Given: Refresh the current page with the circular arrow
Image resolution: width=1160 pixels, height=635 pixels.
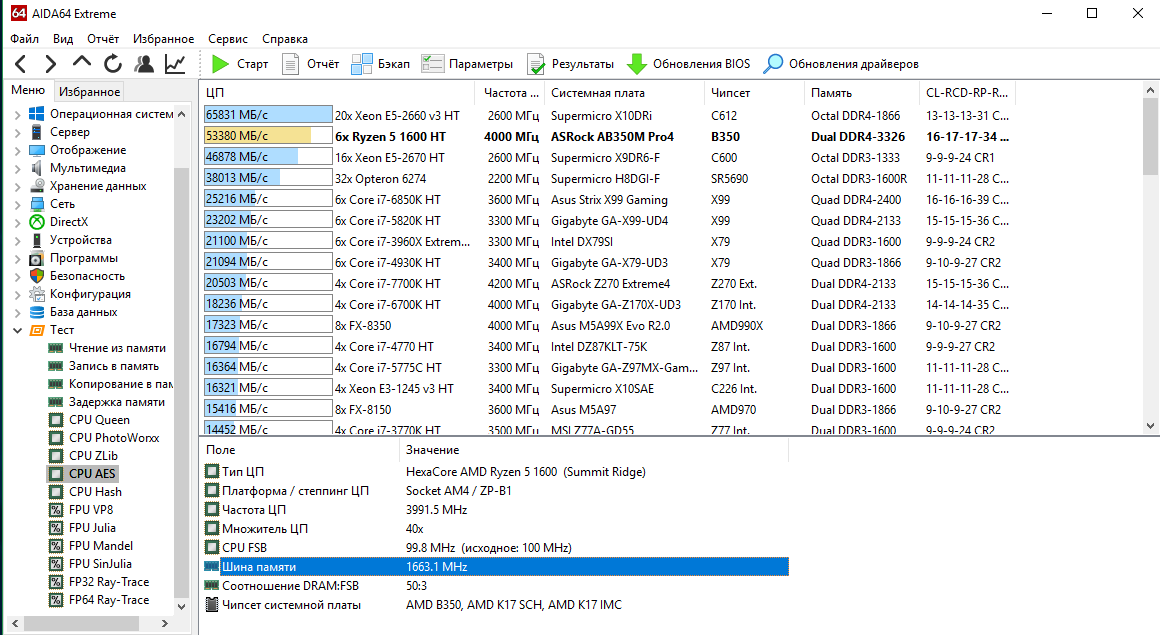Looking at the screenshot, I should coord(112,64).
